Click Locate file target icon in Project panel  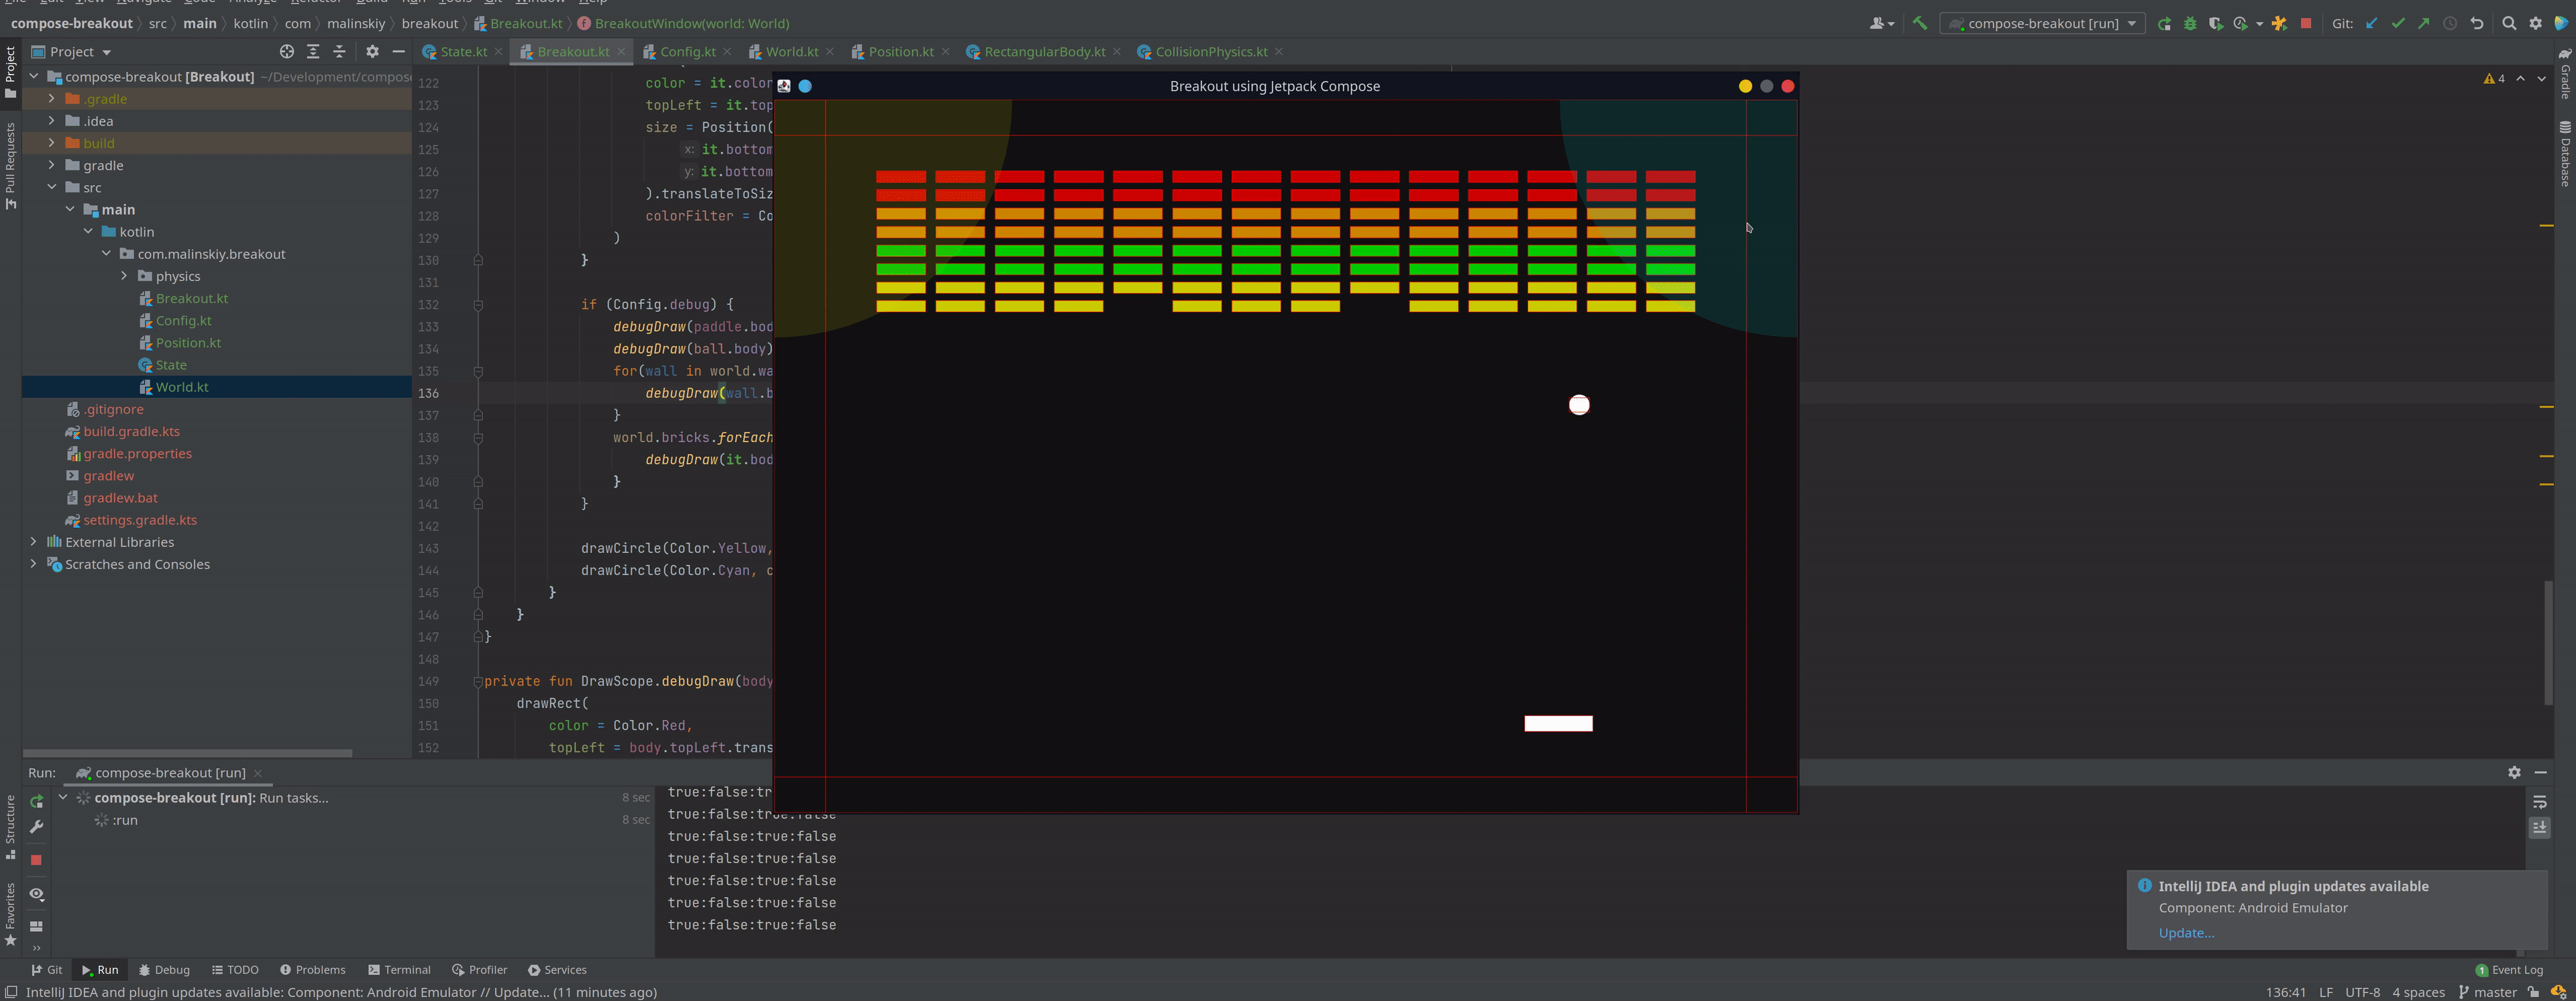coord(287,51)
